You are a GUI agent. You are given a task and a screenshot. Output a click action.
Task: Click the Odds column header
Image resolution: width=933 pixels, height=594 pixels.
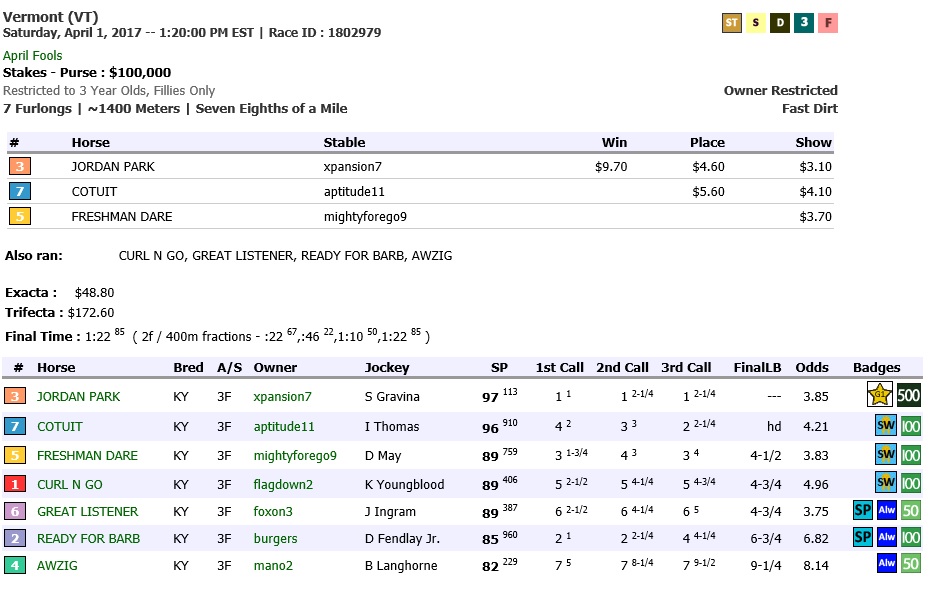[812, 367]
